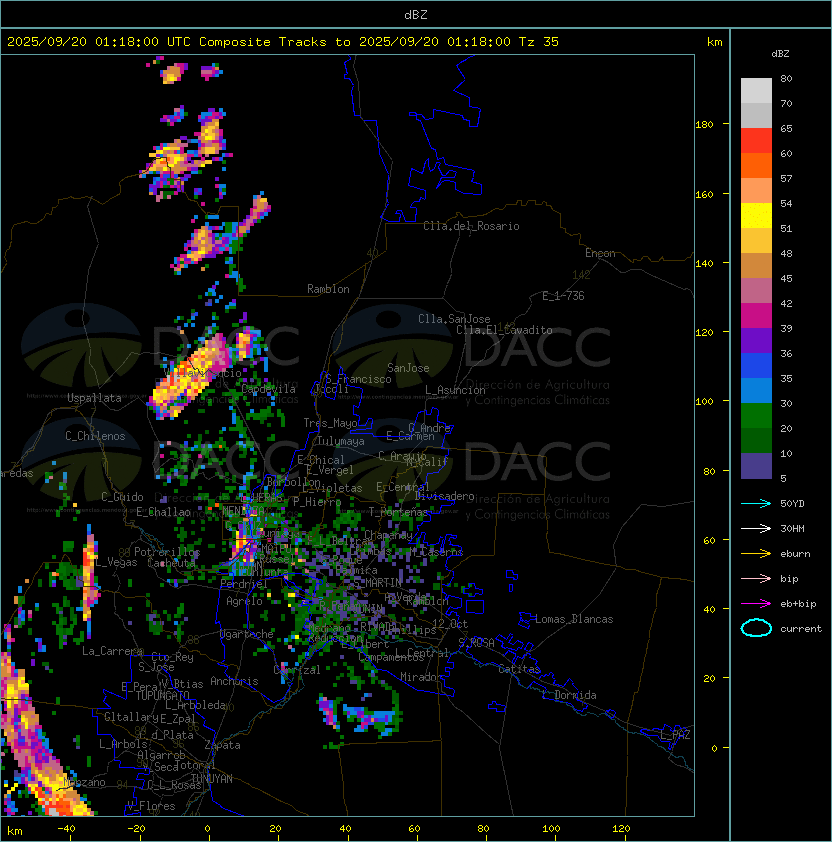Click the white 30HM arrow legend icon
Screen dimensions: 832x842
coord(756,528)
